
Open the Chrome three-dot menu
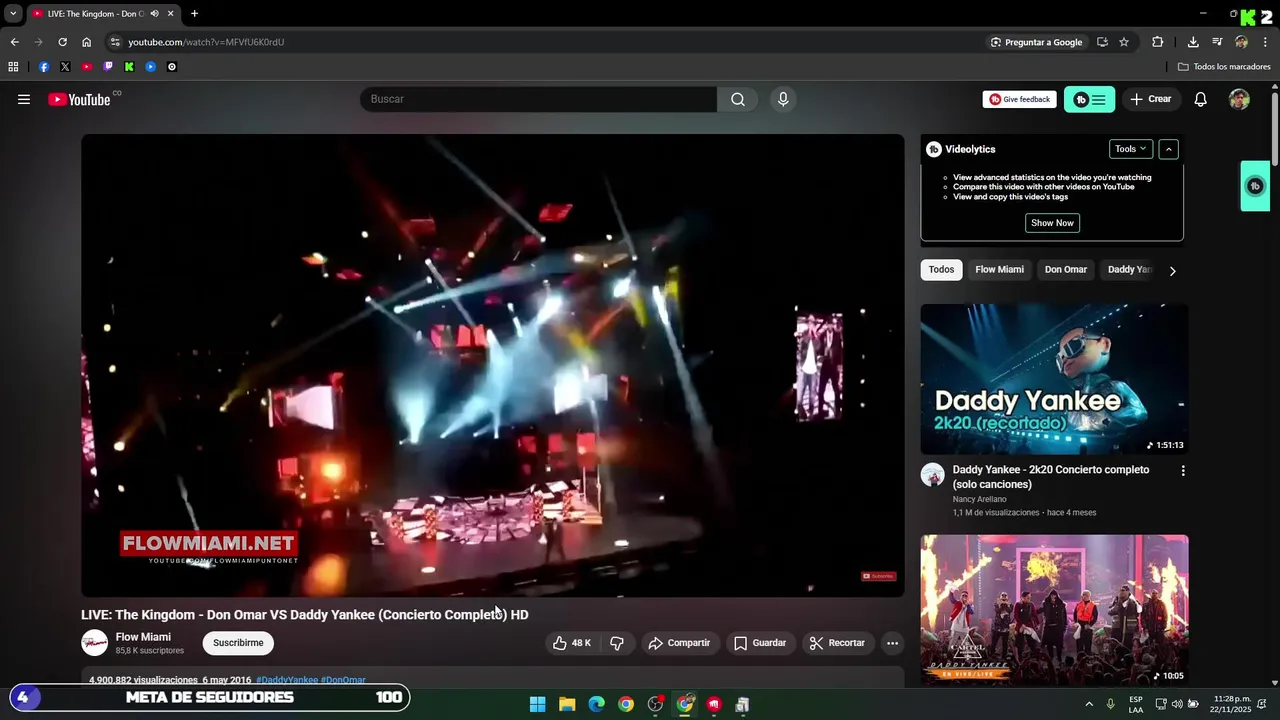[1266, 42]
